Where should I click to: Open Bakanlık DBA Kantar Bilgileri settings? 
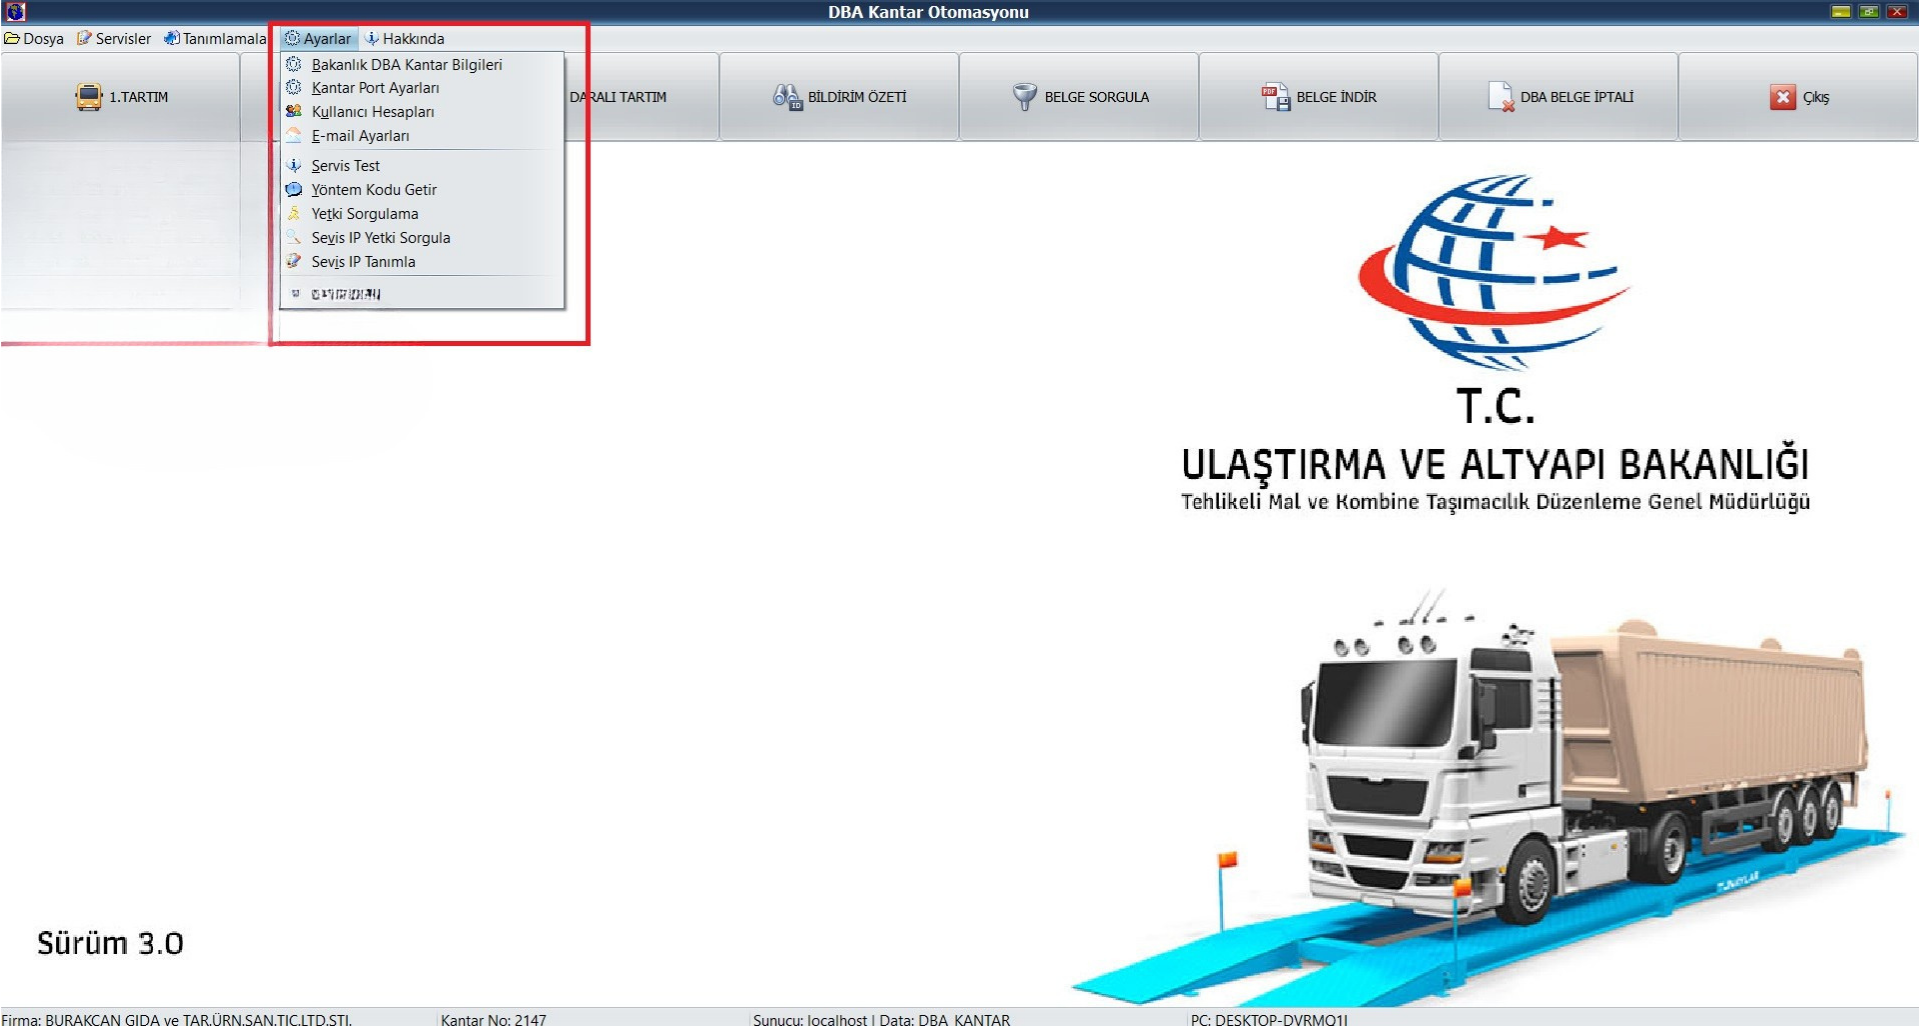point(423,64)
